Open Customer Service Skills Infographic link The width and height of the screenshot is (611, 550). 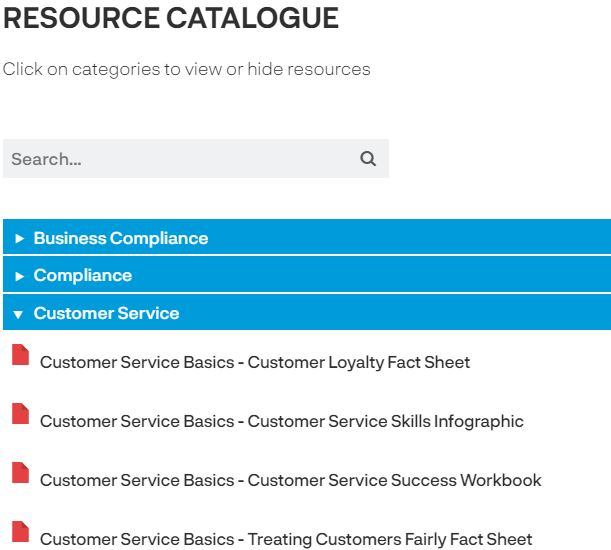click(x=282, y=421)
